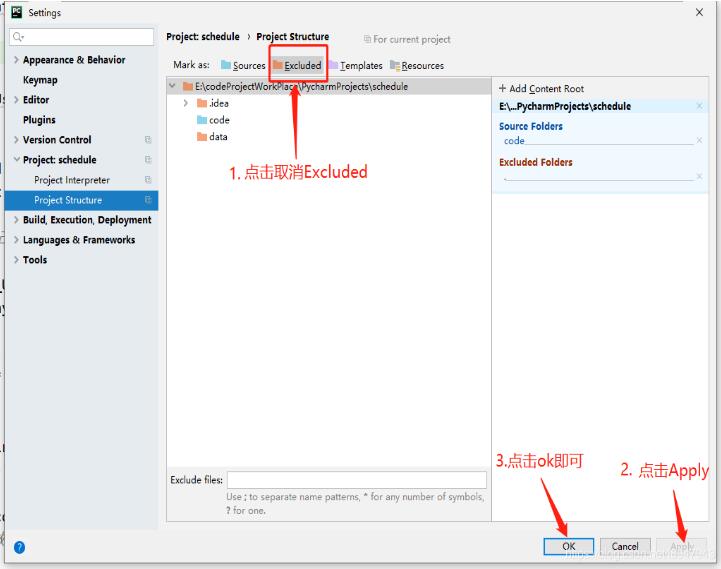Select Project Structure settings item
The image size is (721, 569).
[81, 200]
